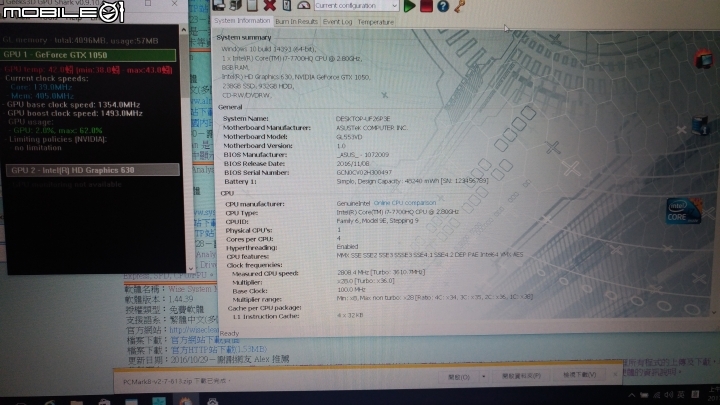Open help via the blue question mark icon
720x405 pixels.
443,6
